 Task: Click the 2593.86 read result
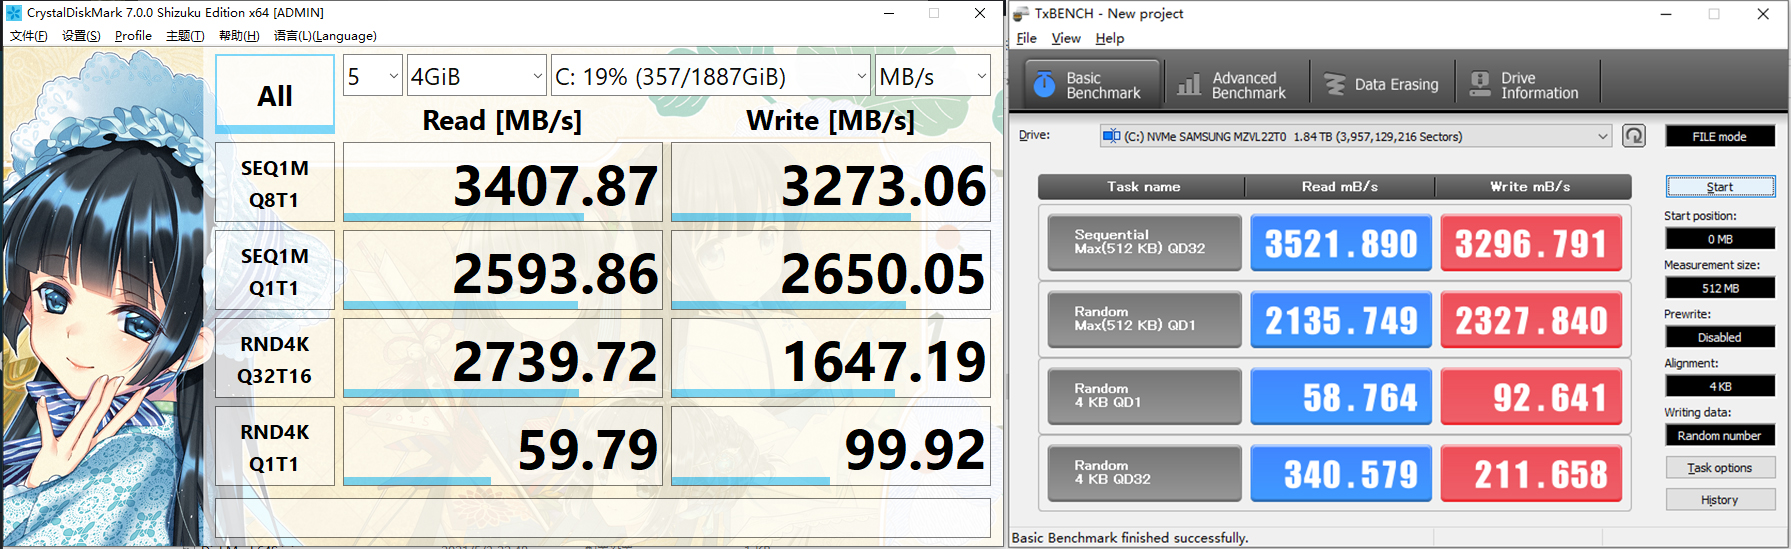coord(502,271)
